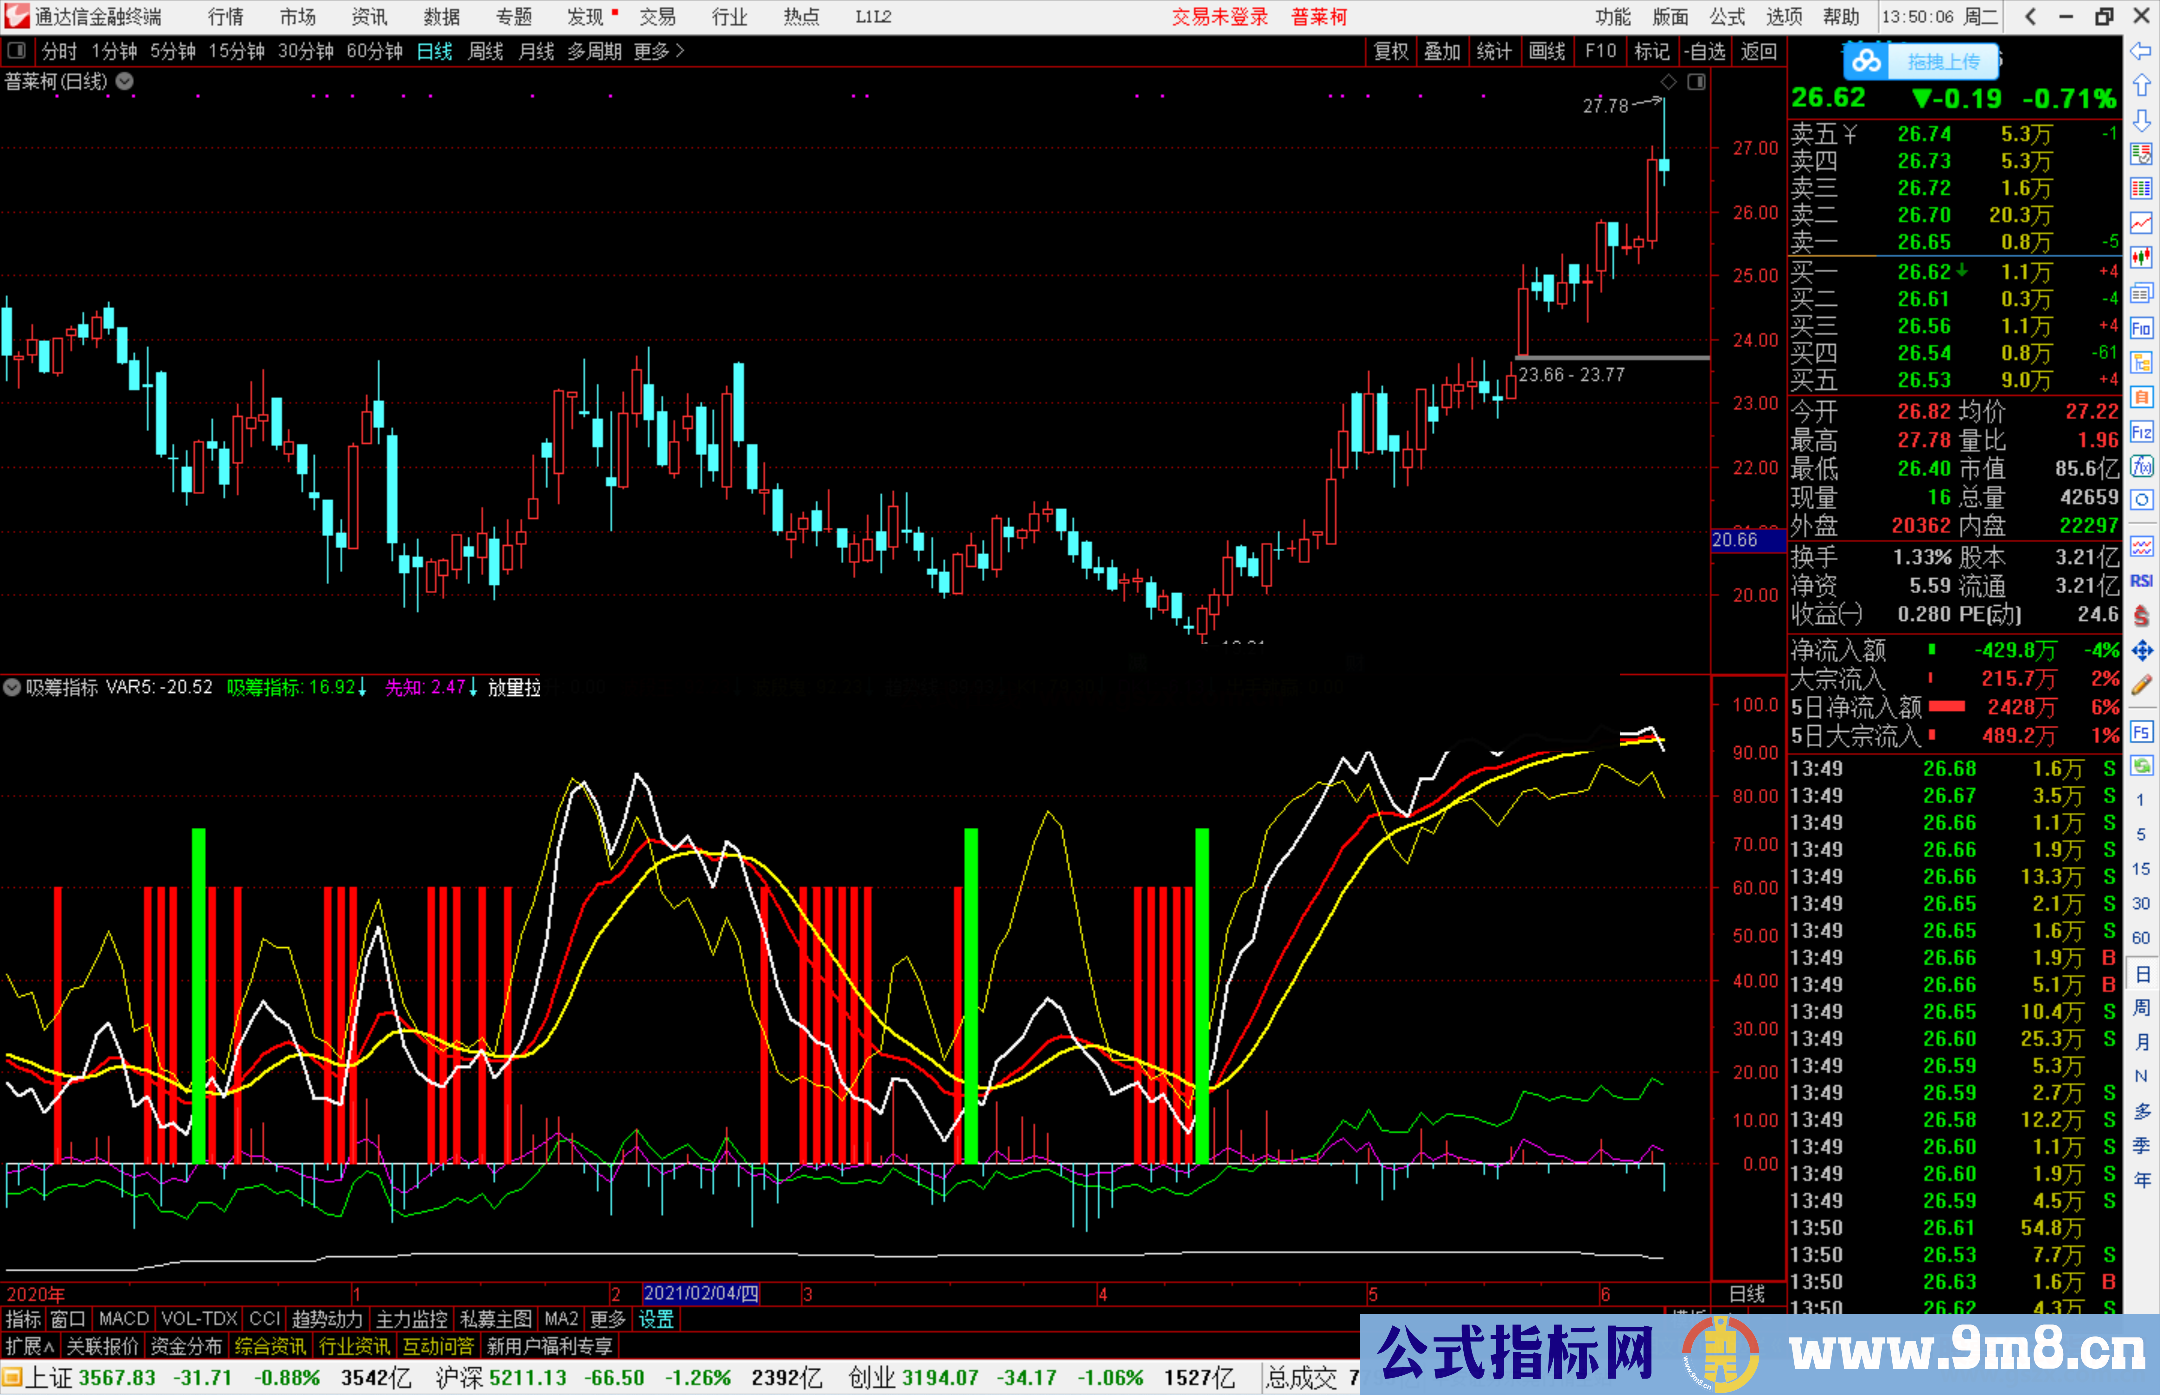
Task: Click the F10 icon in right sidebar
Action: [x=2141, y=328]
